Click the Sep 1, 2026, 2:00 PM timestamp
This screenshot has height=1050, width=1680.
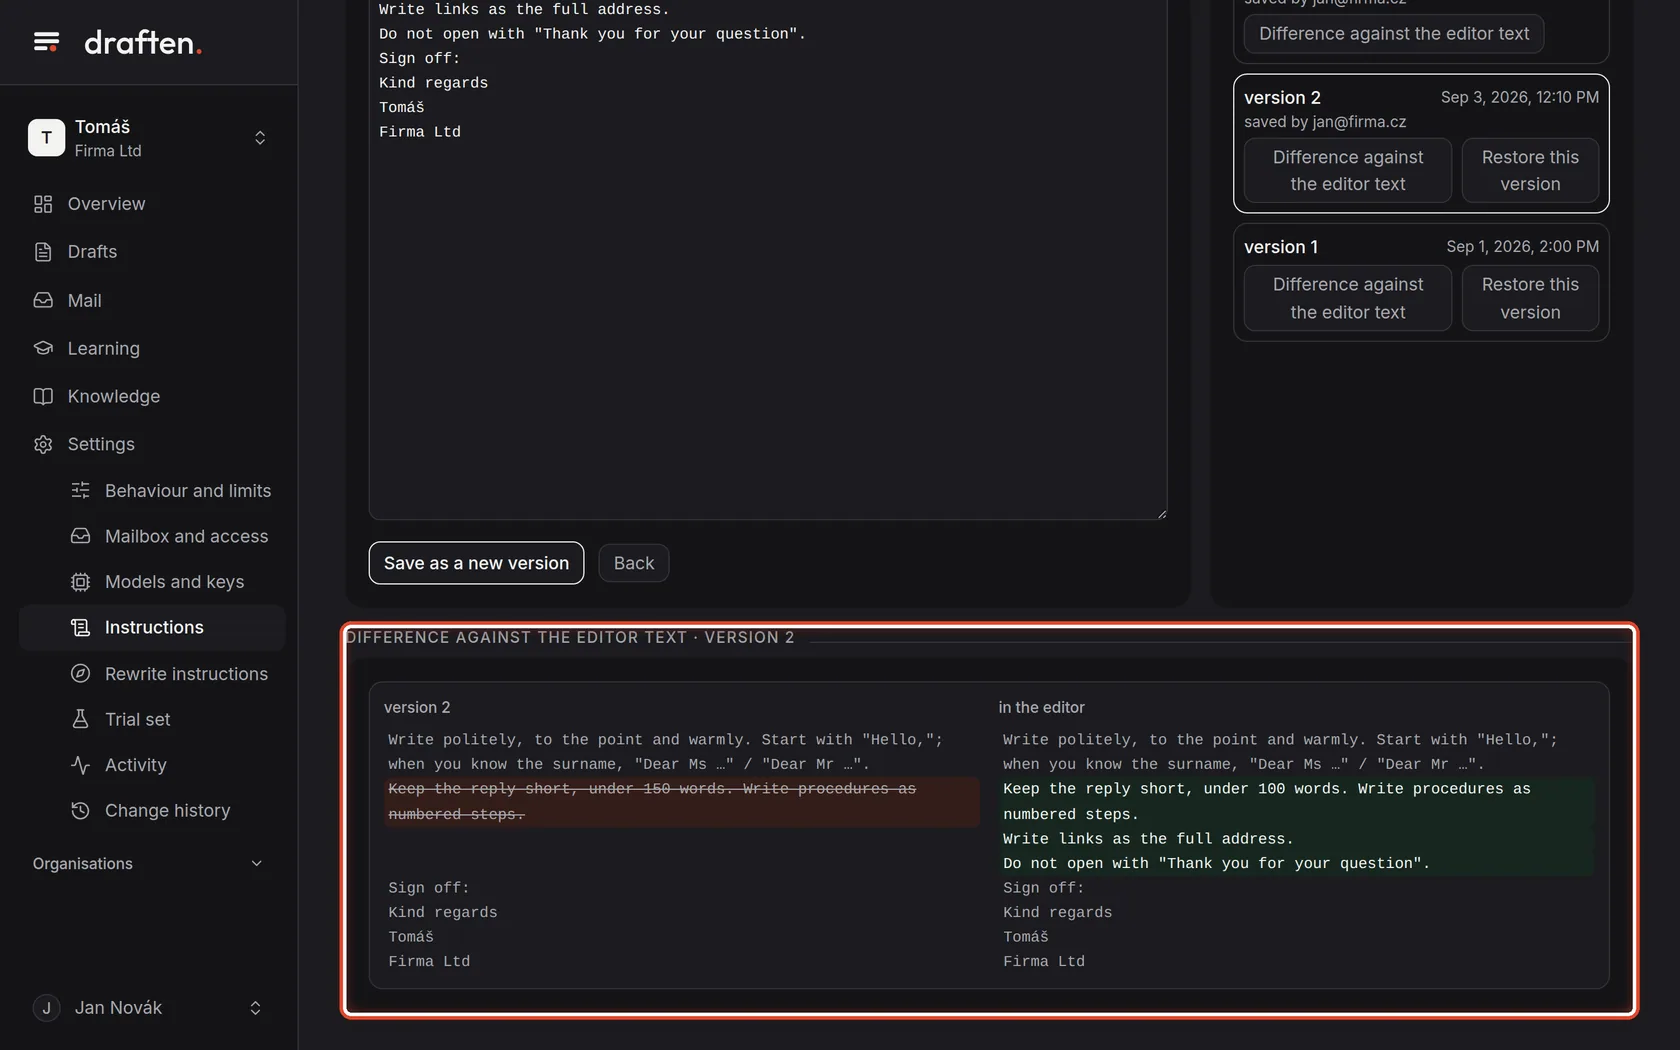[x=1522, y=246]
